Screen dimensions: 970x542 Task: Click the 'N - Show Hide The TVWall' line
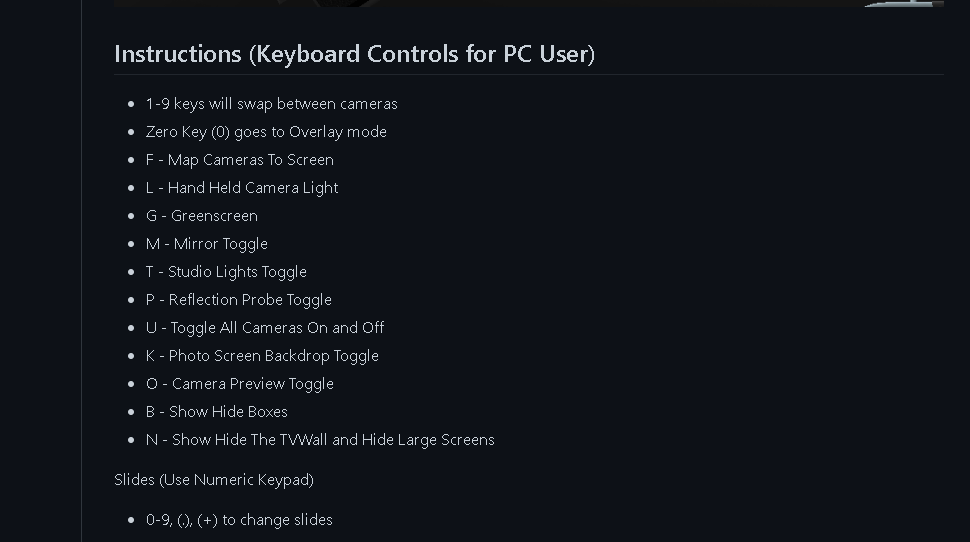tap(320, 440)
